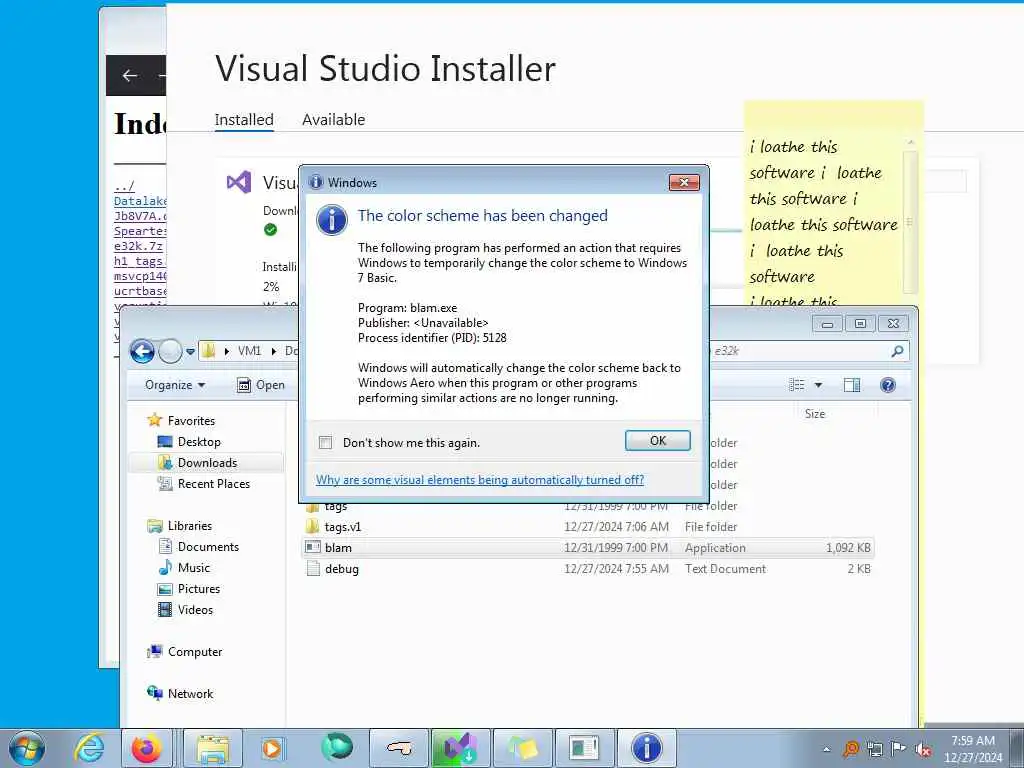The width and height of the screenshot is (1024, 768).
Task: Open Firefox from the taskbar
Action: (x=146, y=748)
